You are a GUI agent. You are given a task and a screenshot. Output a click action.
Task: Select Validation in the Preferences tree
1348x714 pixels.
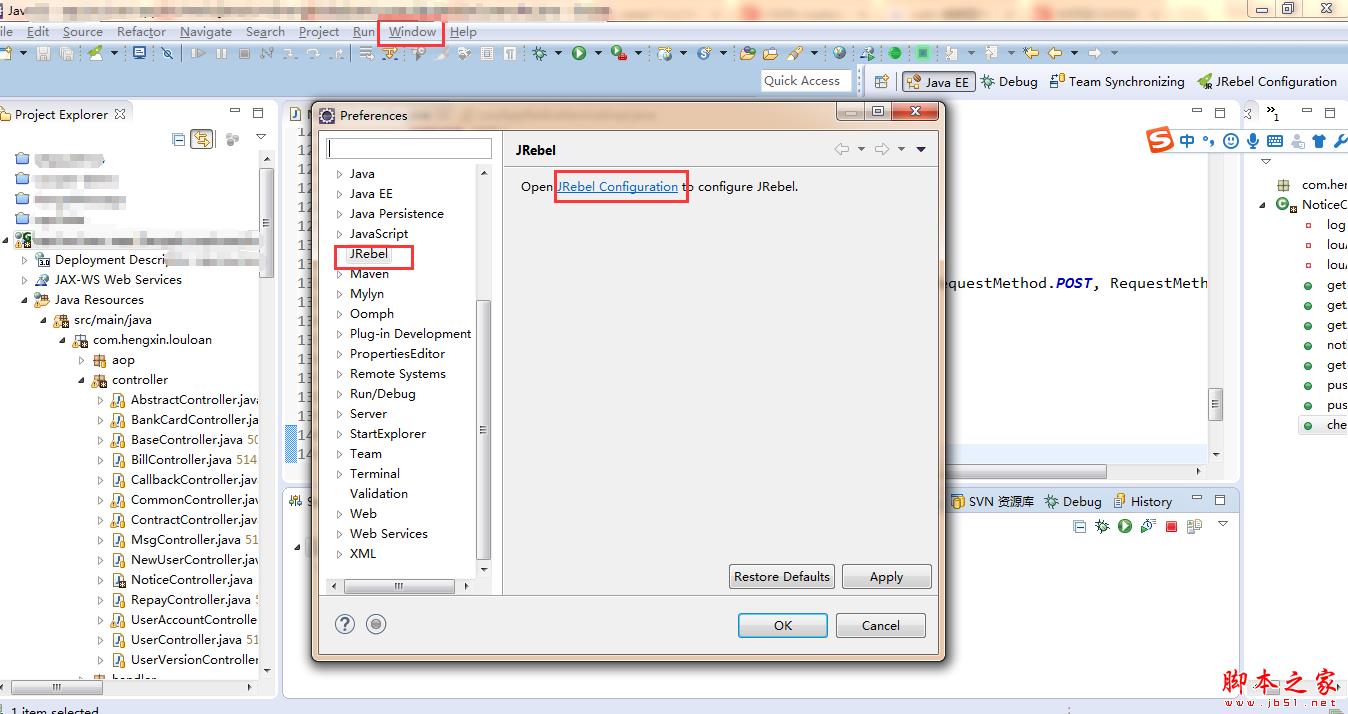click(x=379, y=494)
